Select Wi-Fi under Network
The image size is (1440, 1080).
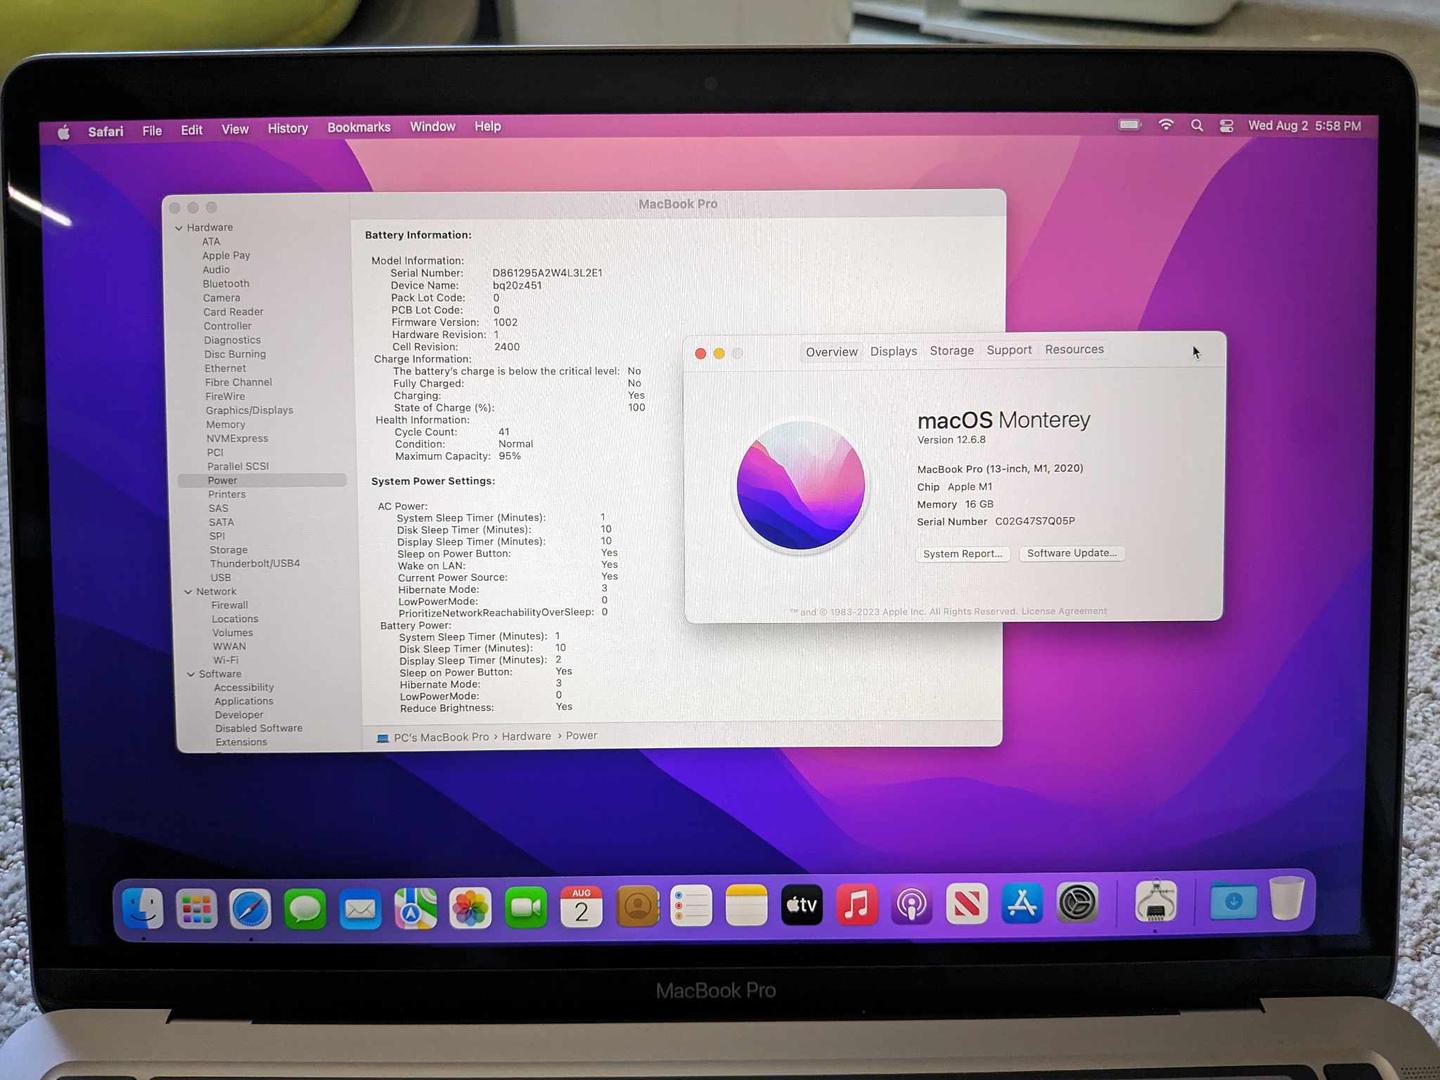point(226,660)
